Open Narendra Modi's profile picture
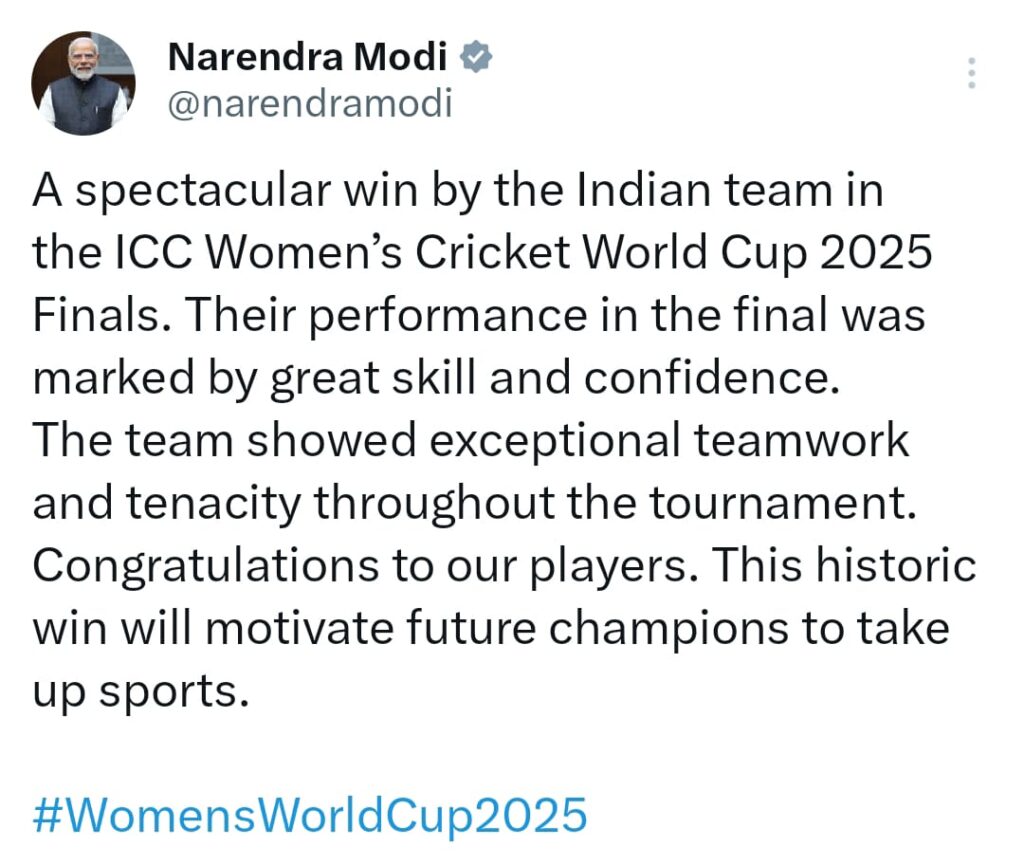The image size is (1024, 865). [83, 84]
